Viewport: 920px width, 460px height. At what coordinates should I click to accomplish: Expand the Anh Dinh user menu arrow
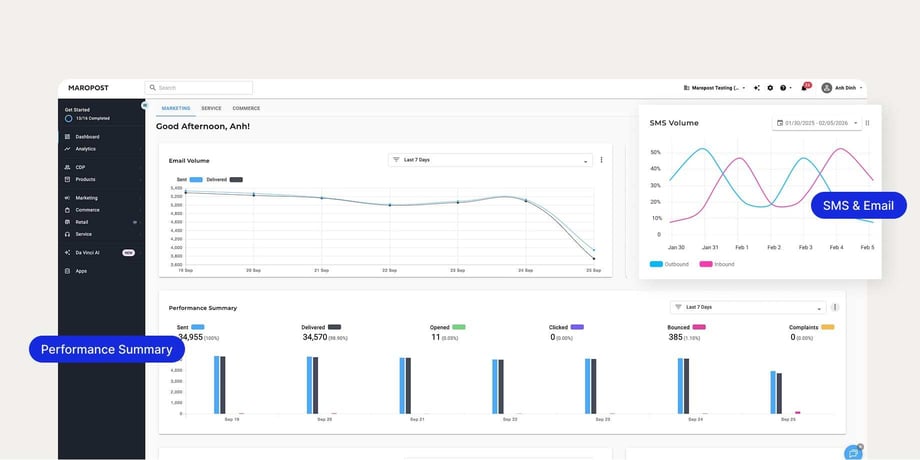click(x=861, y=88)
